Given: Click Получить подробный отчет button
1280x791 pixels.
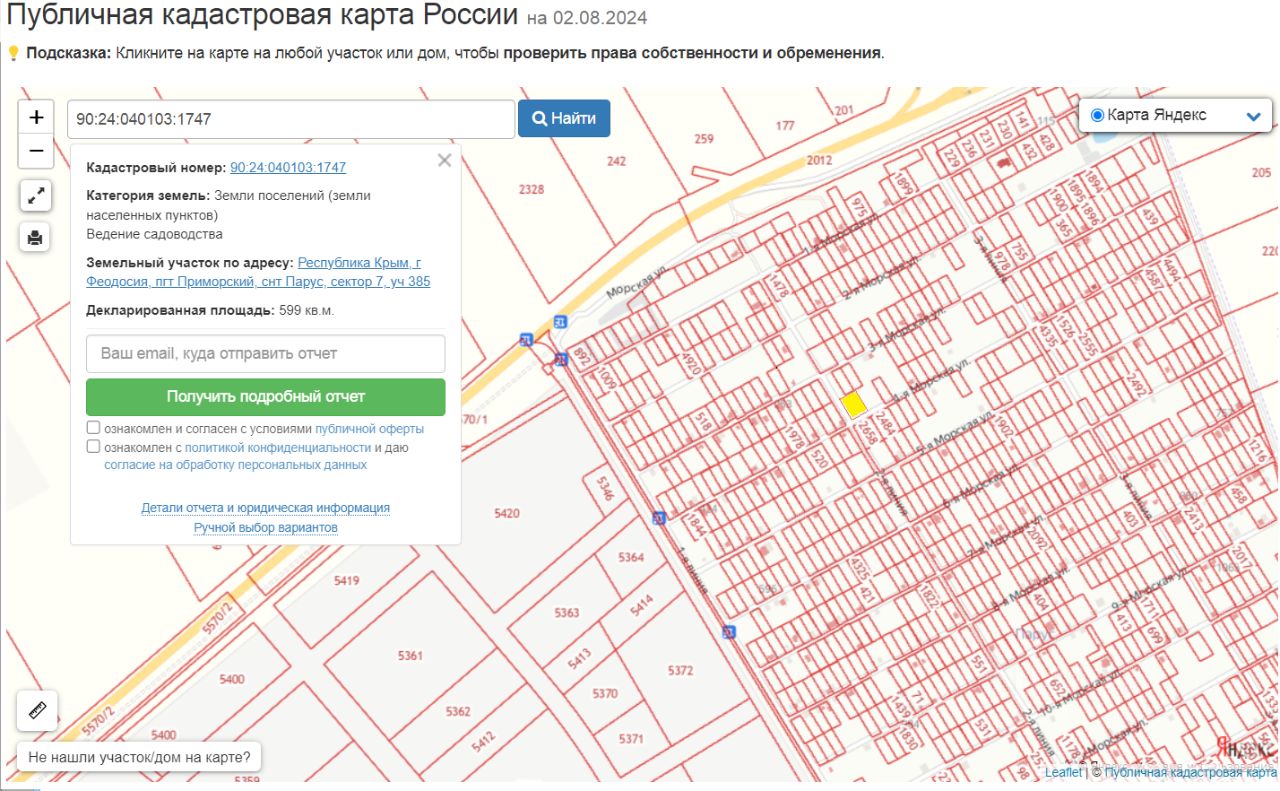Looking at the screenshot, I should [x=266, y=397].
